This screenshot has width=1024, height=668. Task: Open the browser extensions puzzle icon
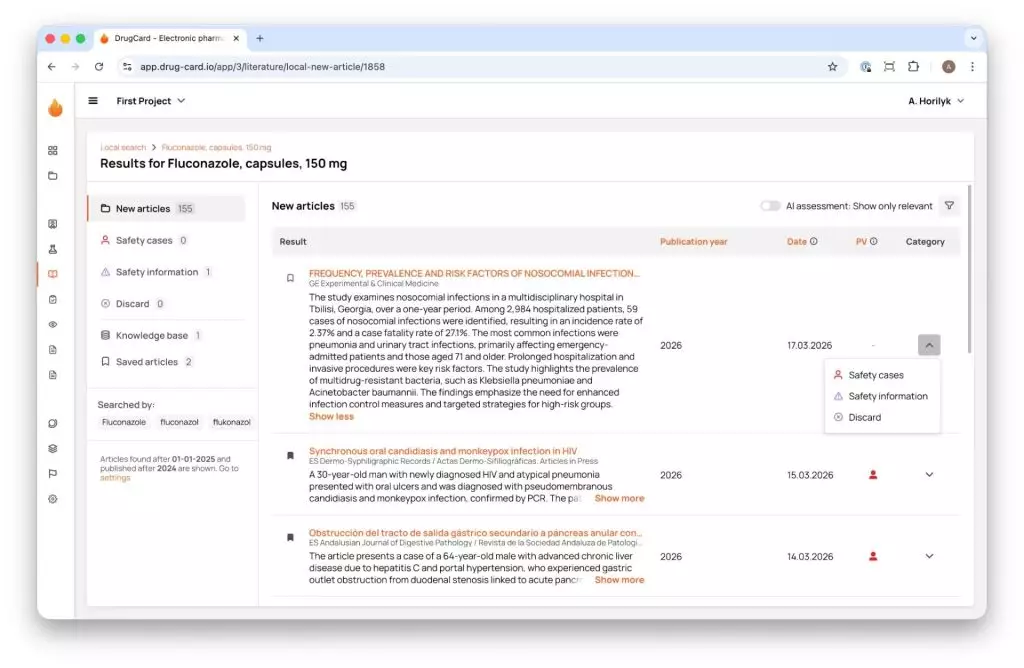(914, 67)
